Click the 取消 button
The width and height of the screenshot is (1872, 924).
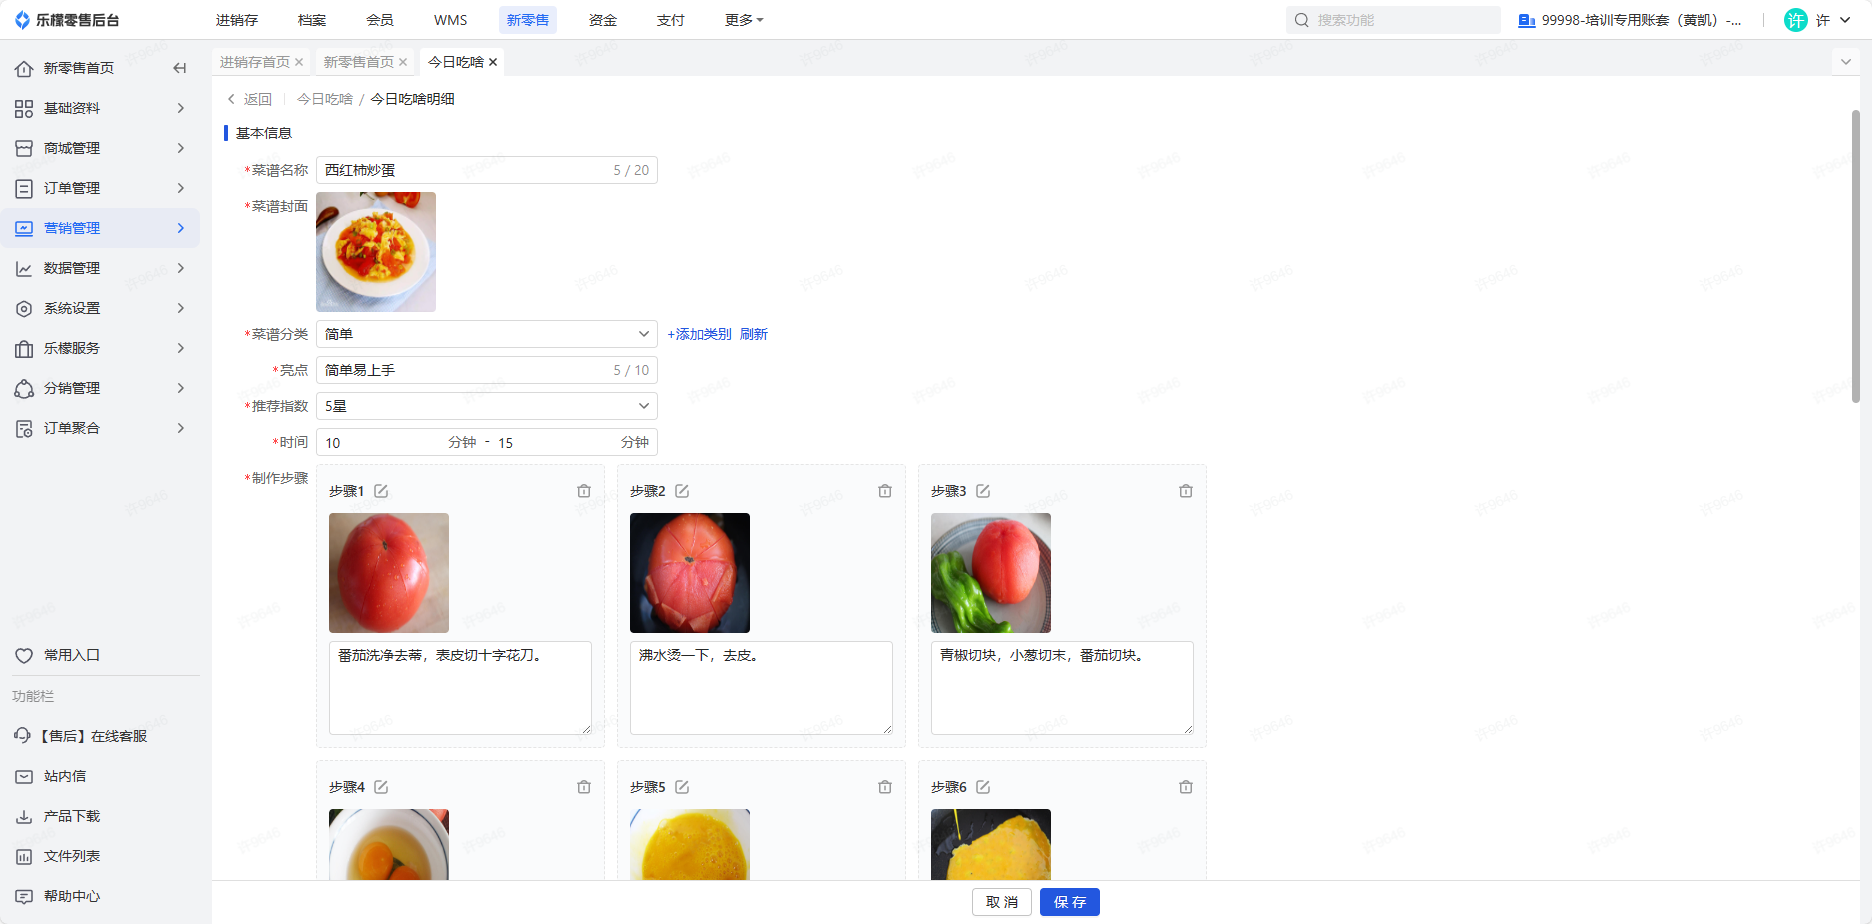[1002, 902]
